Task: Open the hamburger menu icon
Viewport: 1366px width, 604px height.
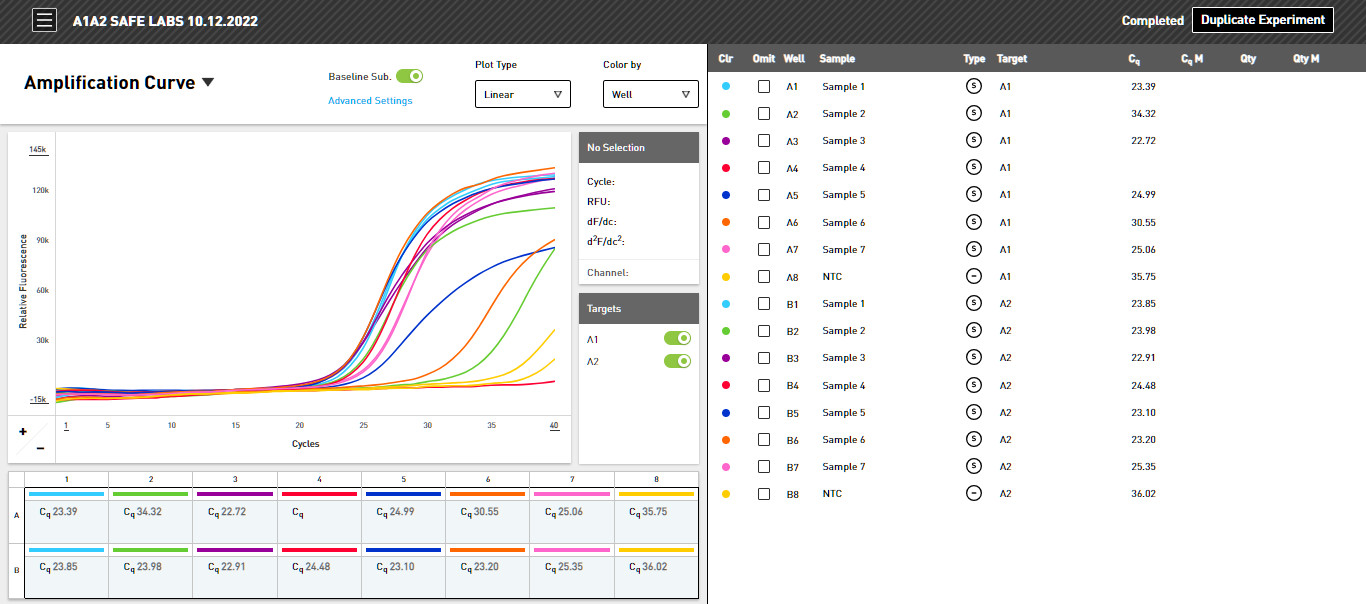Action: [x=45, y=20]
